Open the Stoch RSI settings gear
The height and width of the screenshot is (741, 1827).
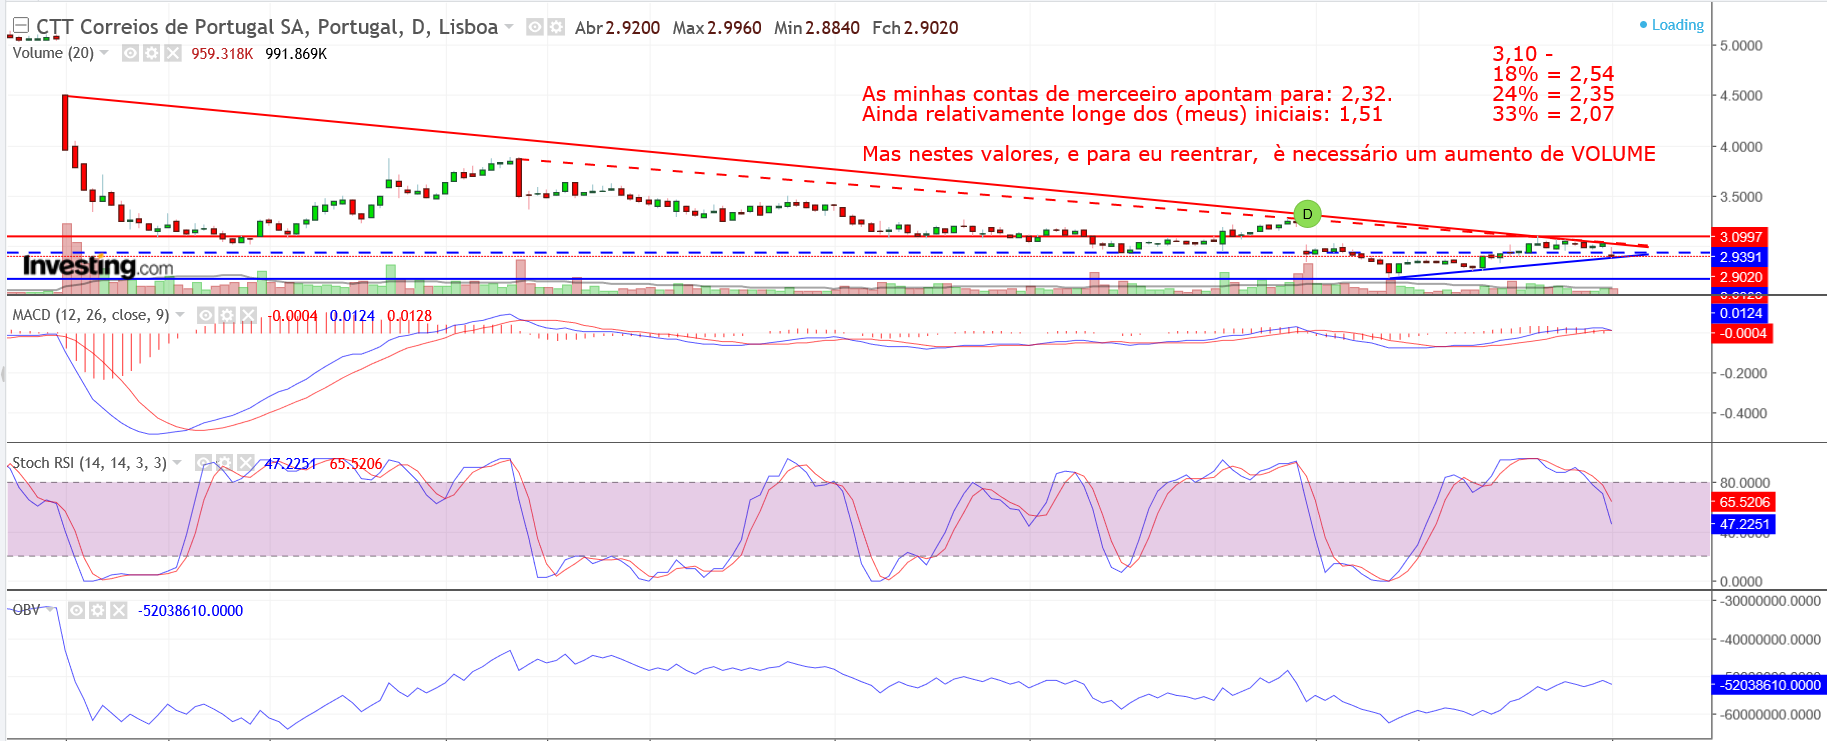[x=225, y=463]
